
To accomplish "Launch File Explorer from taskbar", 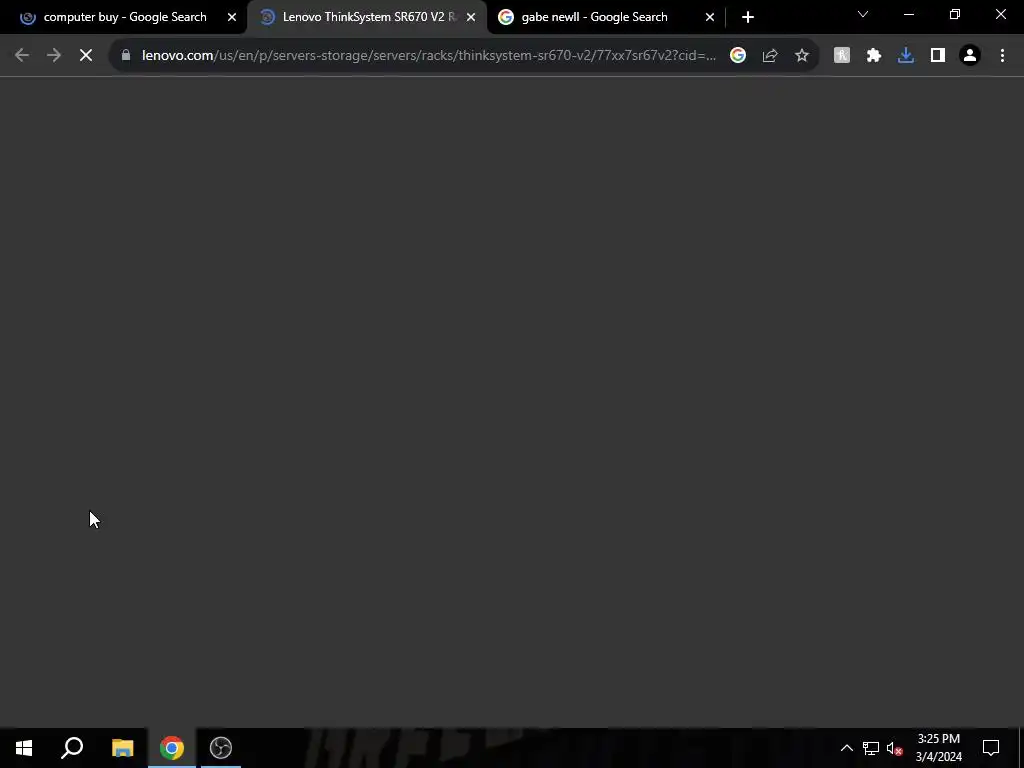I will pyautogui.click(x=122, y=748).
